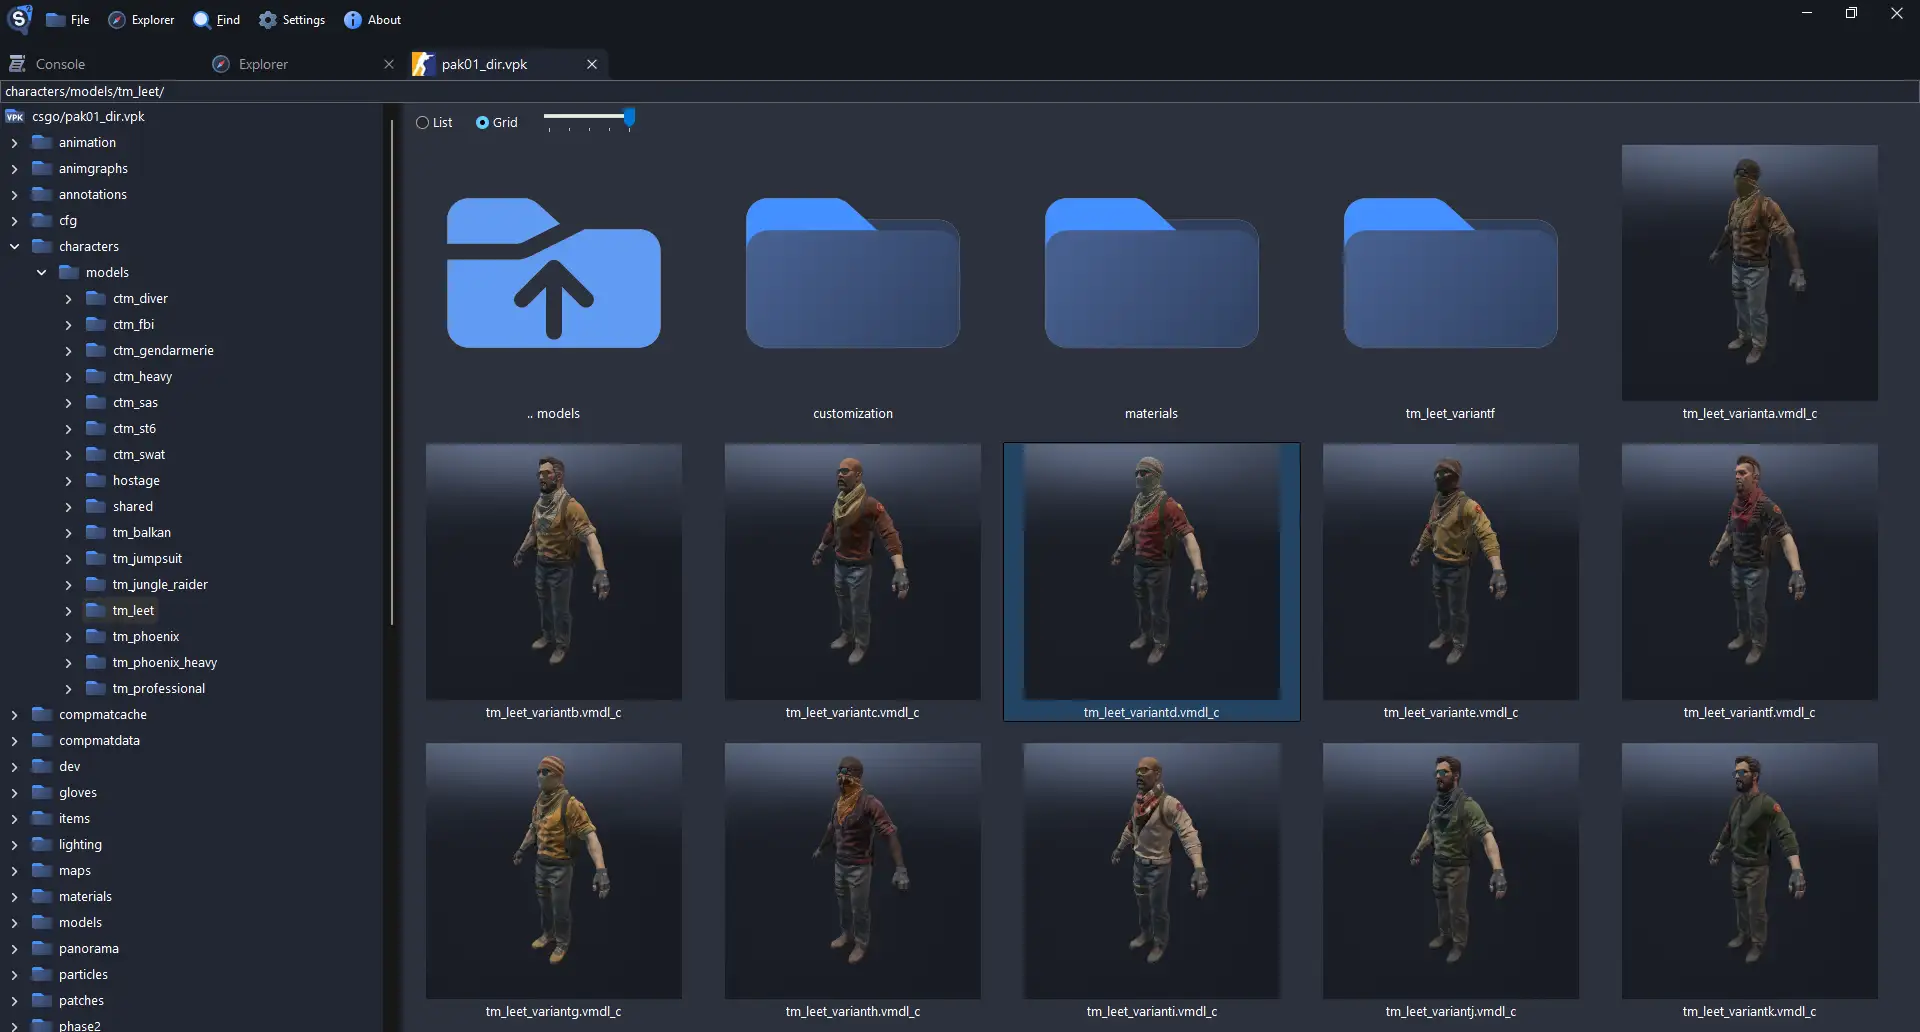
Task: Select the root csgo/pak01_dir.vpk node
Action: pyautogui.click(x=88, y=116)
